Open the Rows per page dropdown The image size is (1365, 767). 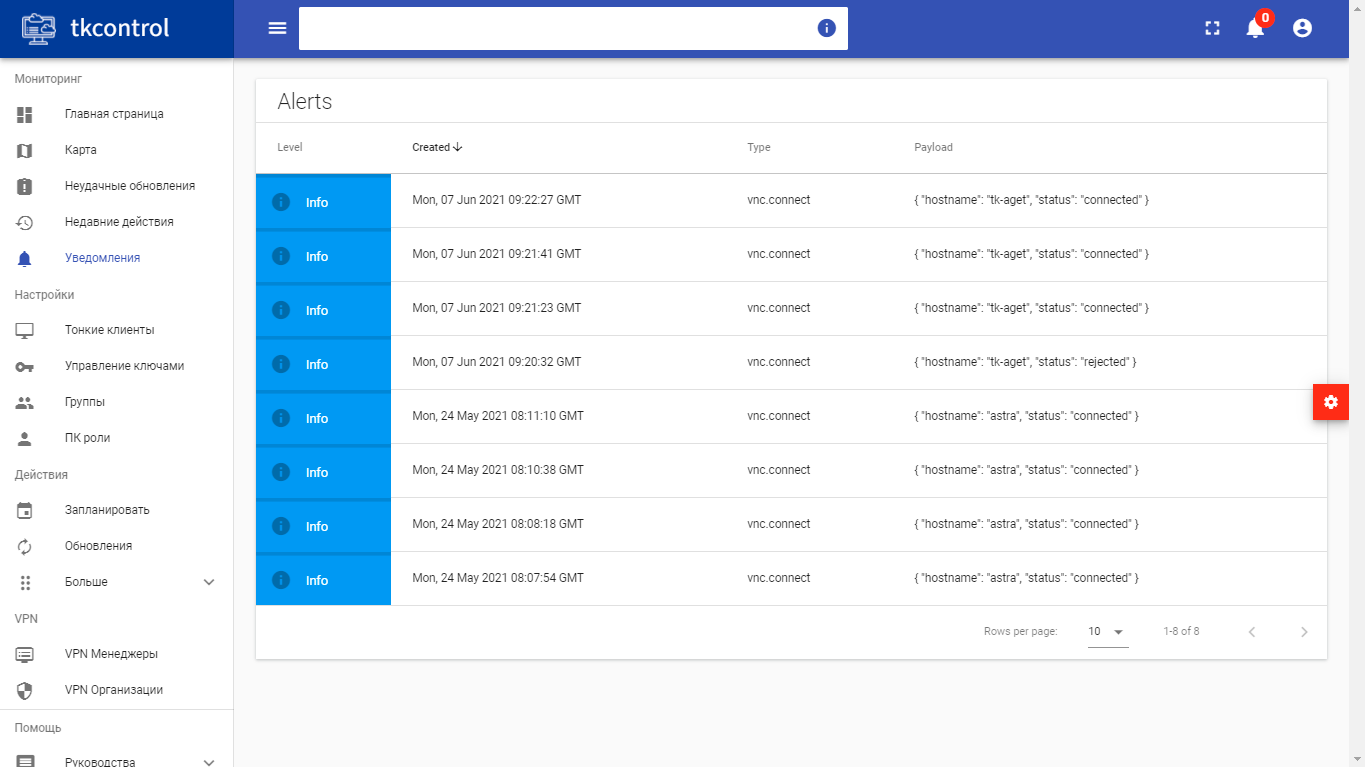(1107, 632)
